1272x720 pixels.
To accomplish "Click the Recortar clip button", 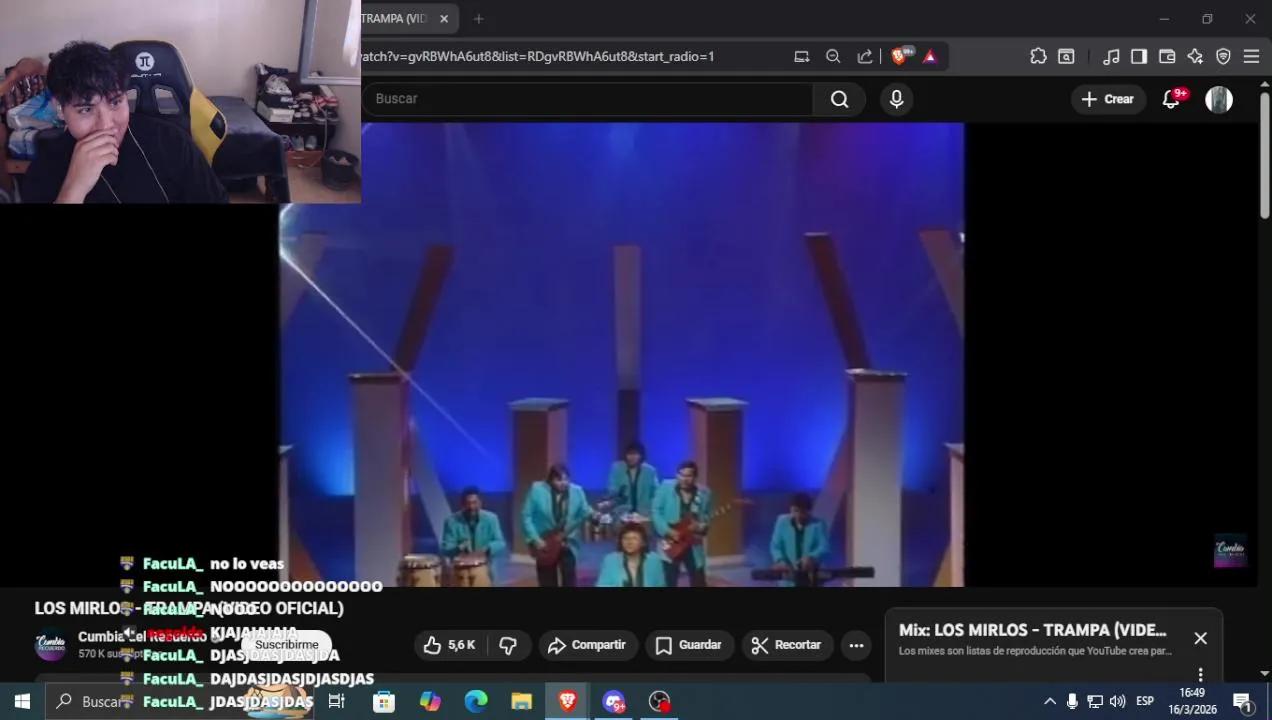I will 786,645.
